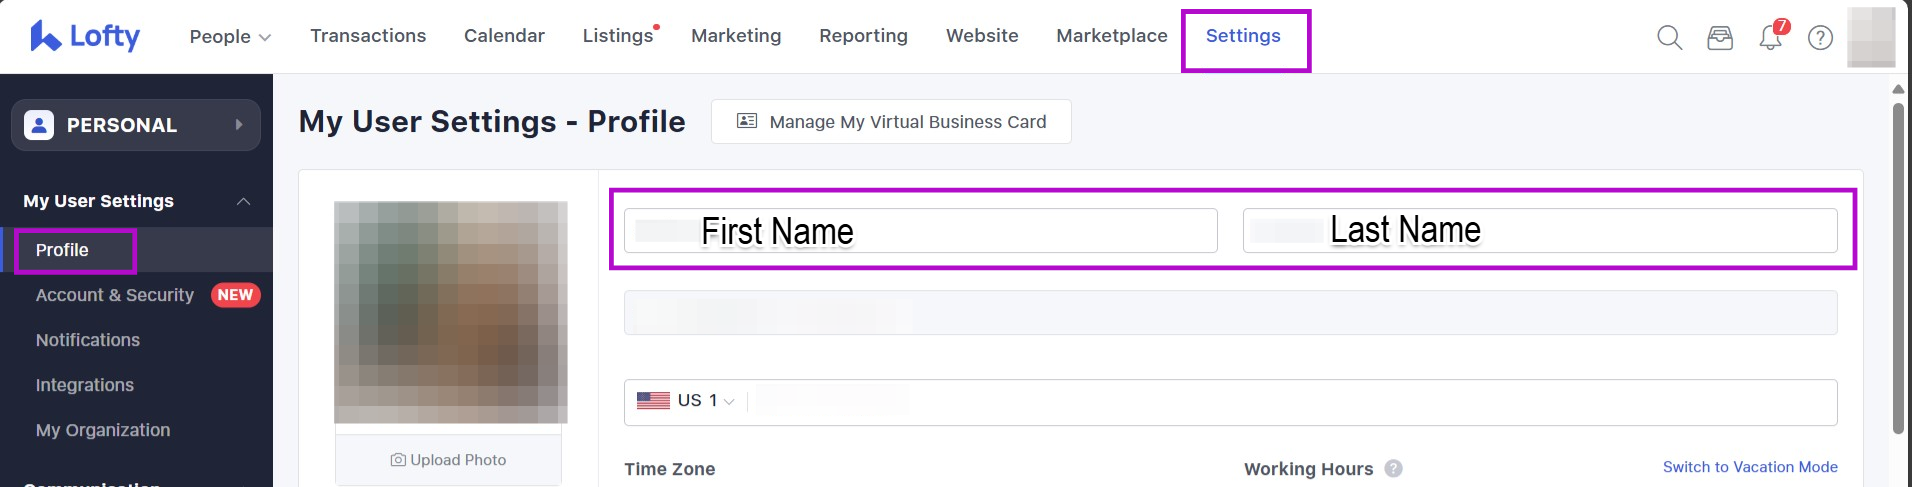Image resolution: width=1912 pixels, height=487 pixels.
Task: Collapse the My User Settings section
Action: coord(243,201)
